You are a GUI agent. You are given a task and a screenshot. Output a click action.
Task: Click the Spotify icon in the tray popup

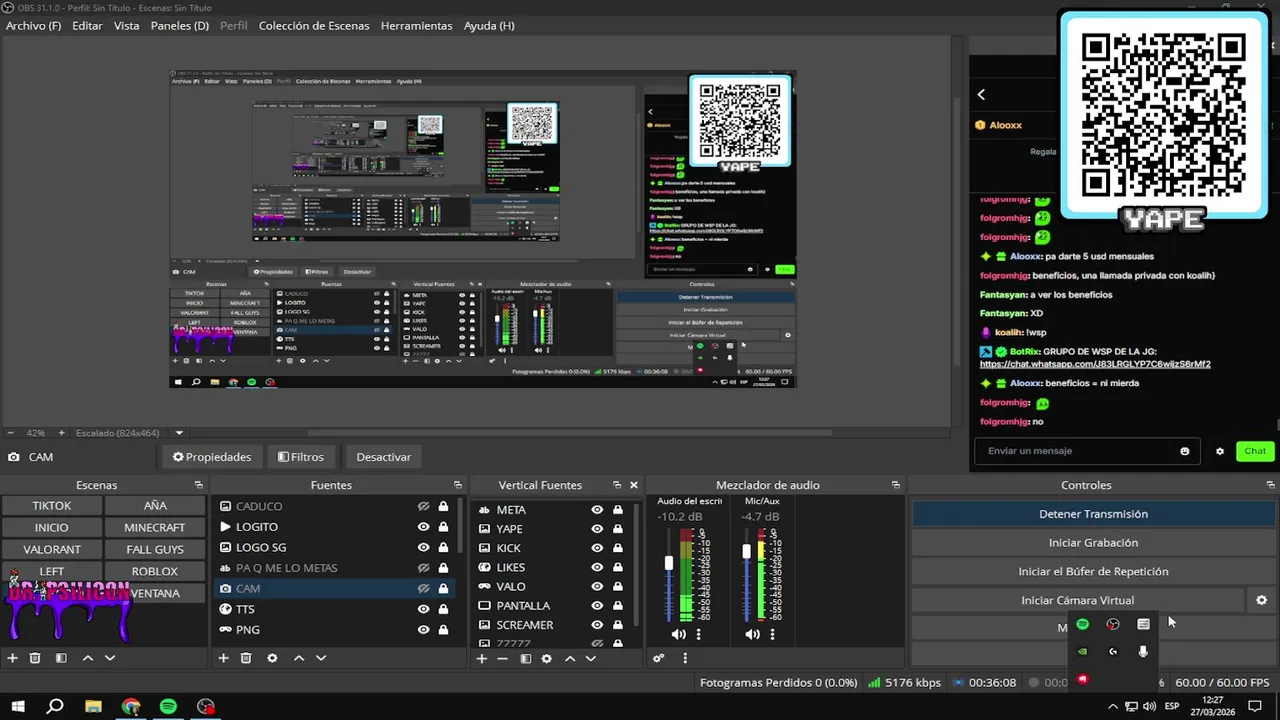tap(1082, 624)
